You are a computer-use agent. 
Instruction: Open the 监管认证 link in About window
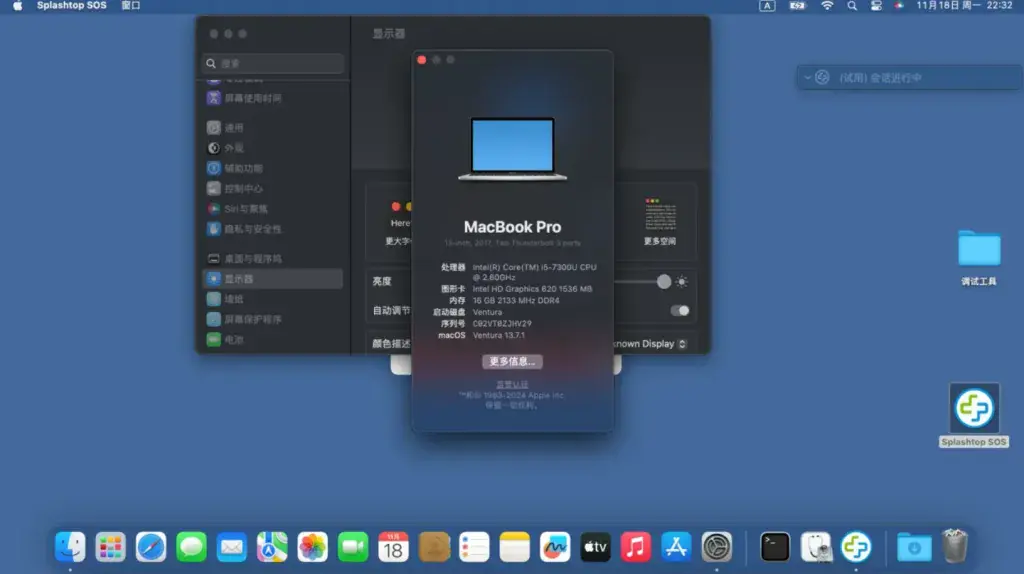(512, 385)
